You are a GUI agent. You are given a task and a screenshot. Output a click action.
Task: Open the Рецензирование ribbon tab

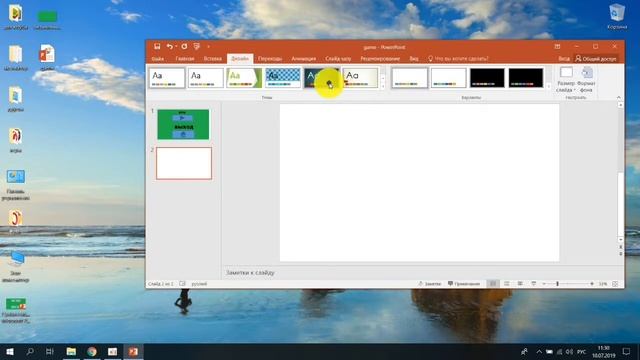click(380, 59)
